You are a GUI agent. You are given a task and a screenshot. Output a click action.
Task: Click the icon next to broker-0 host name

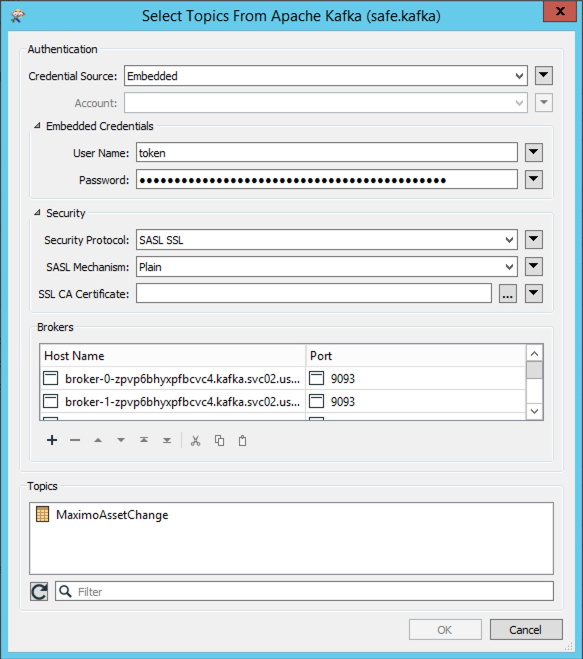[x=50, y=378]
